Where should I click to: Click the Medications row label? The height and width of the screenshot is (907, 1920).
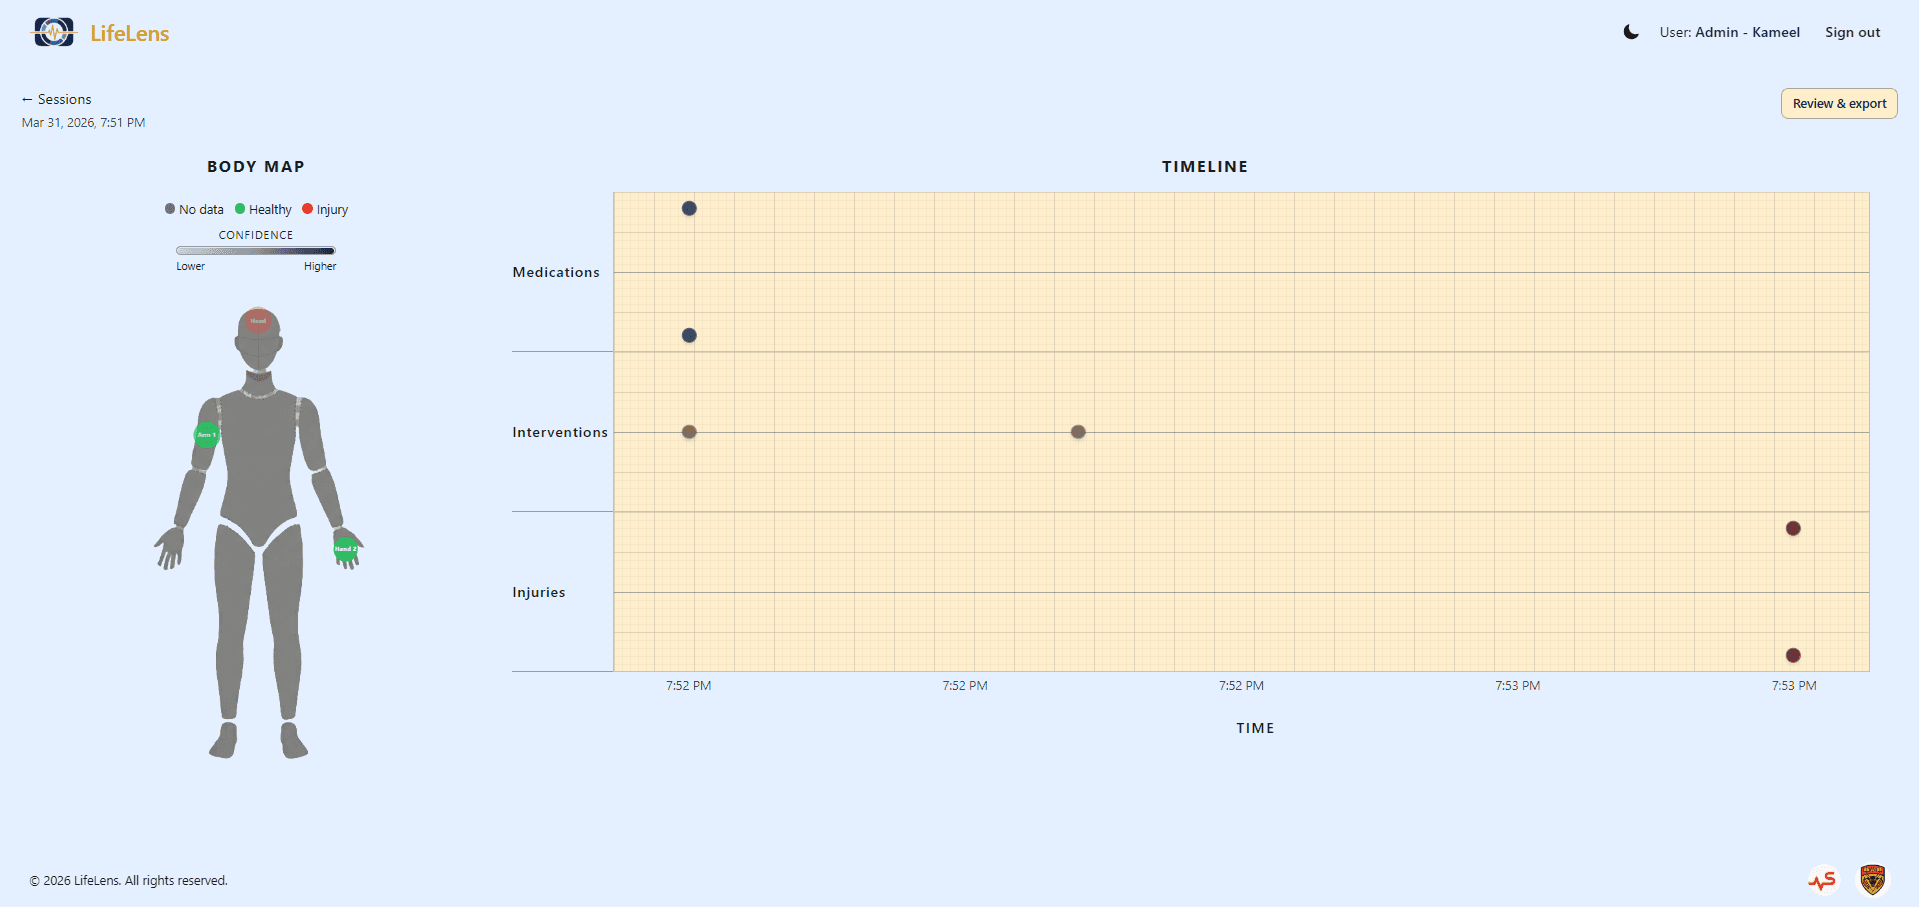click(556, 272)
